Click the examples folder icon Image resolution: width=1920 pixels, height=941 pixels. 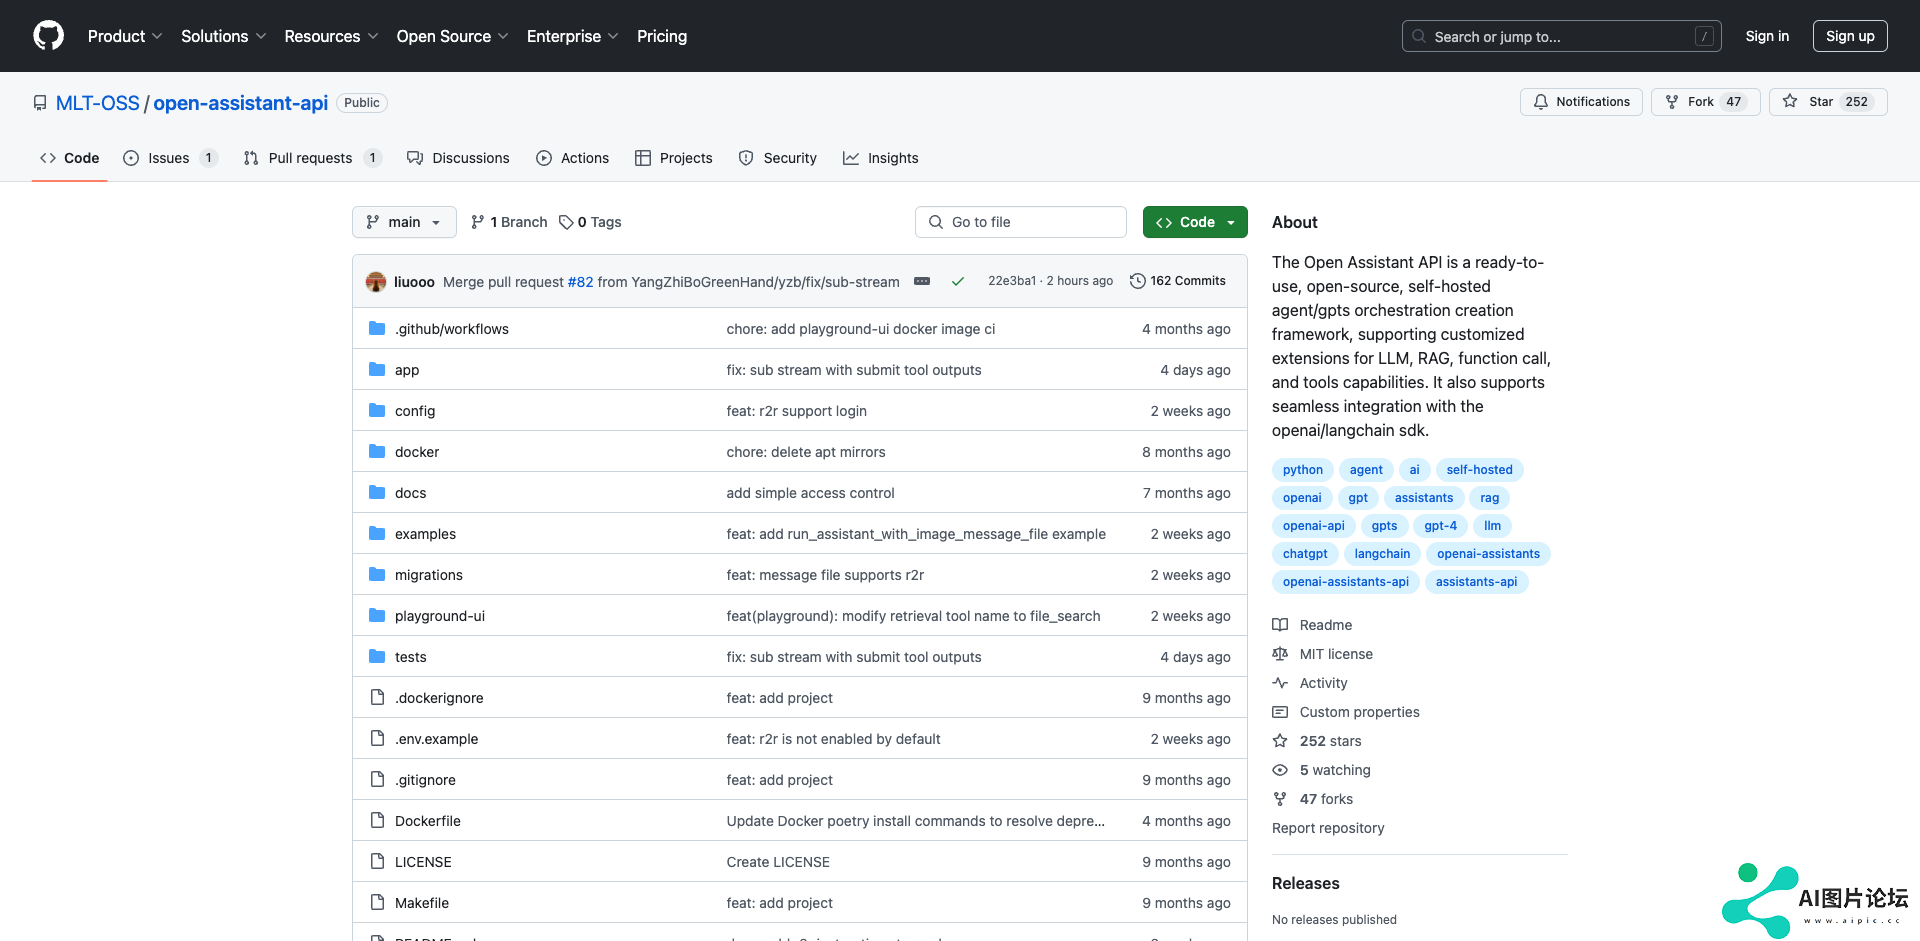click(x=377, y=534)
